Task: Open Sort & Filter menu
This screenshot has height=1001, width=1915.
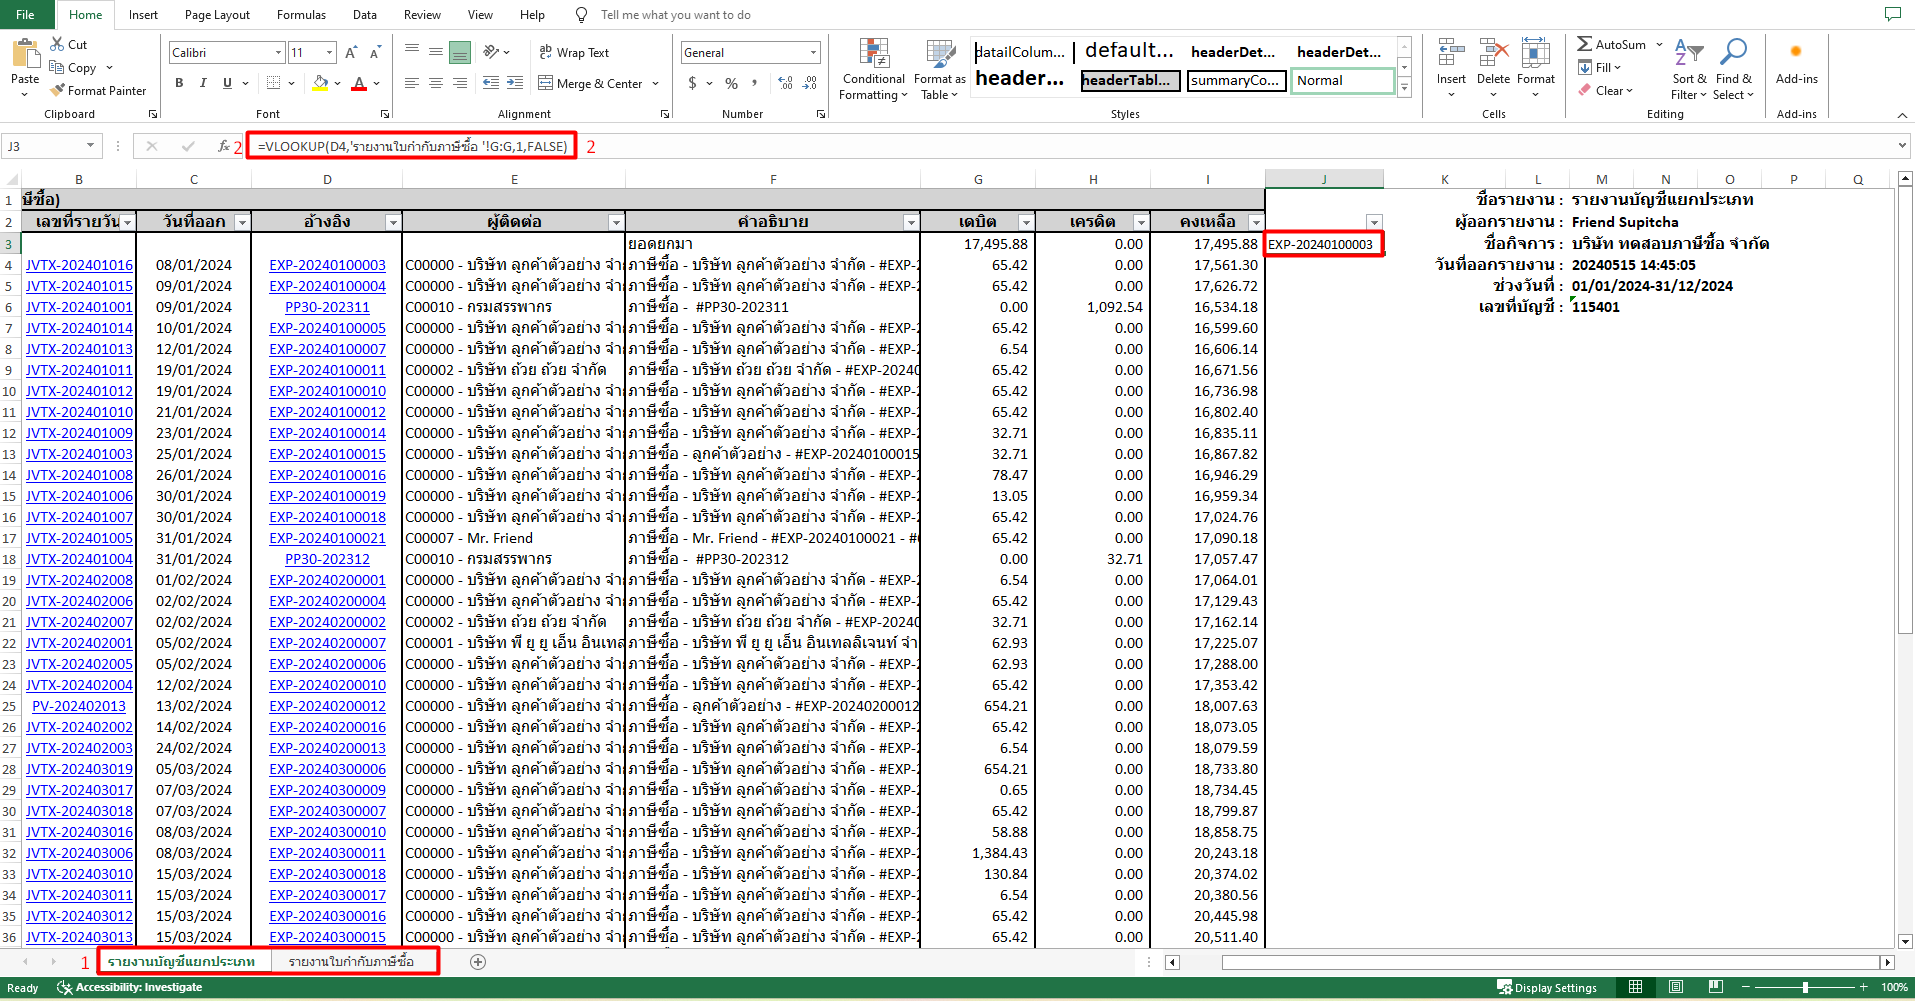Action: [1689, 69]
